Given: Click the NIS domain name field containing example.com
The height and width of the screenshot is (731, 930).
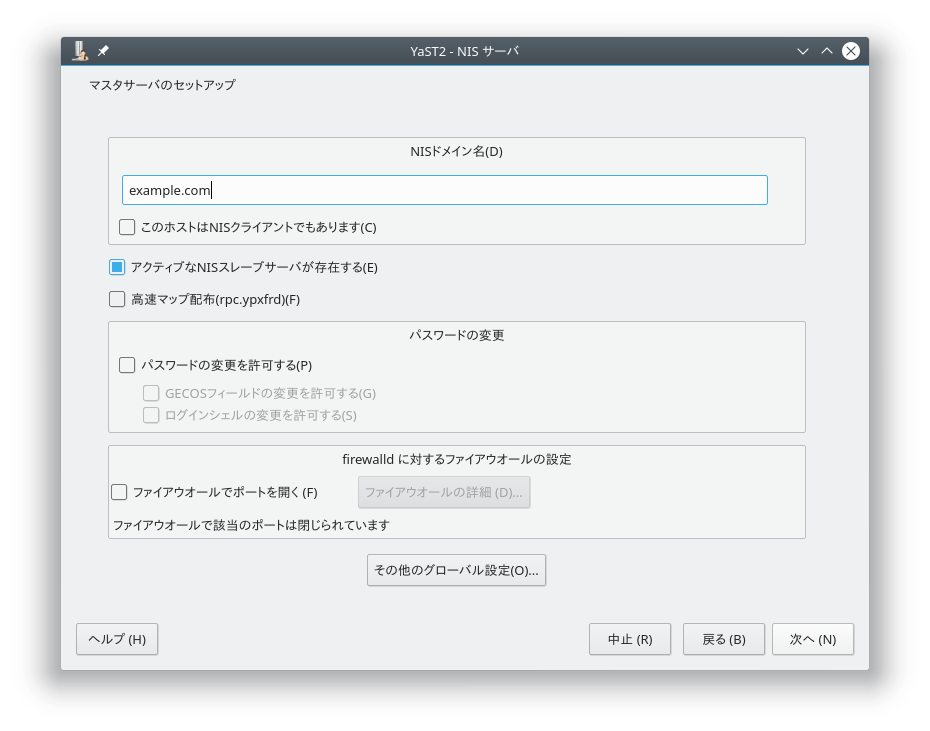Looking at the screenshot, I should (444, 190).
